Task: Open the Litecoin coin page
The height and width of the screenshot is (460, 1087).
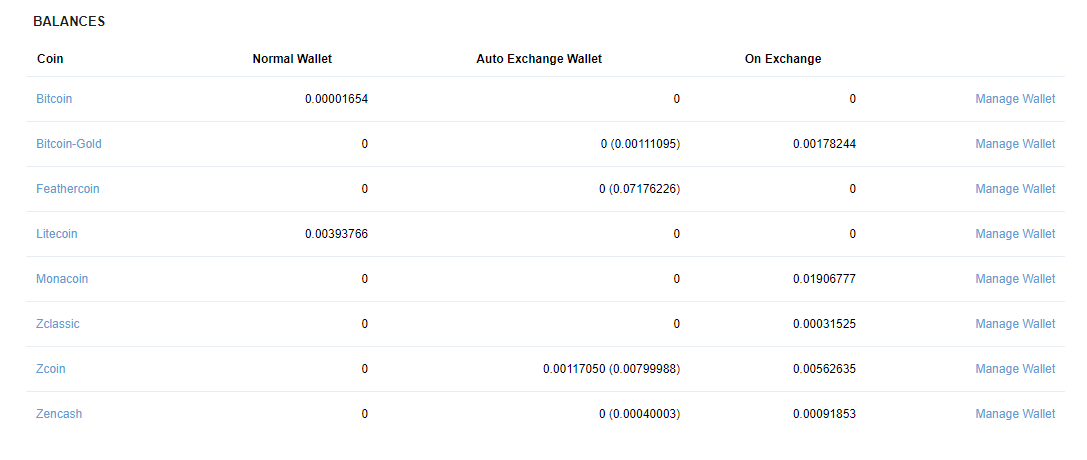Action: point(57,234)
